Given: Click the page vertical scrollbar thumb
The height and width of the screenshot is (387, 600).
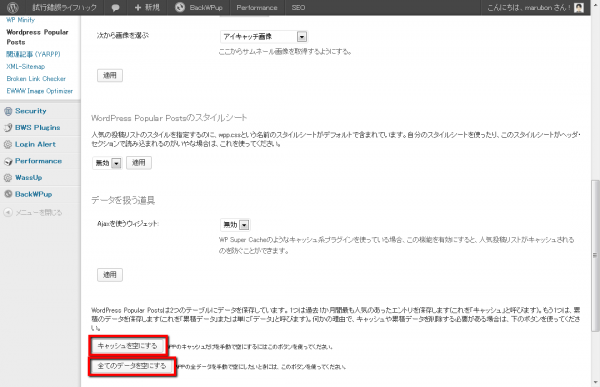Looking at the screenshot, I should click(x=595, y=255).
